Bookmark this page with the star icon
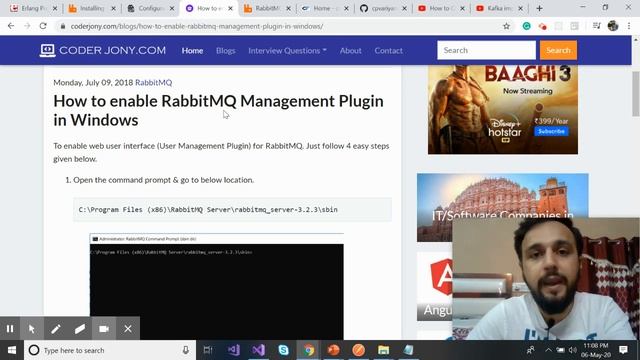 click(506, 26)
